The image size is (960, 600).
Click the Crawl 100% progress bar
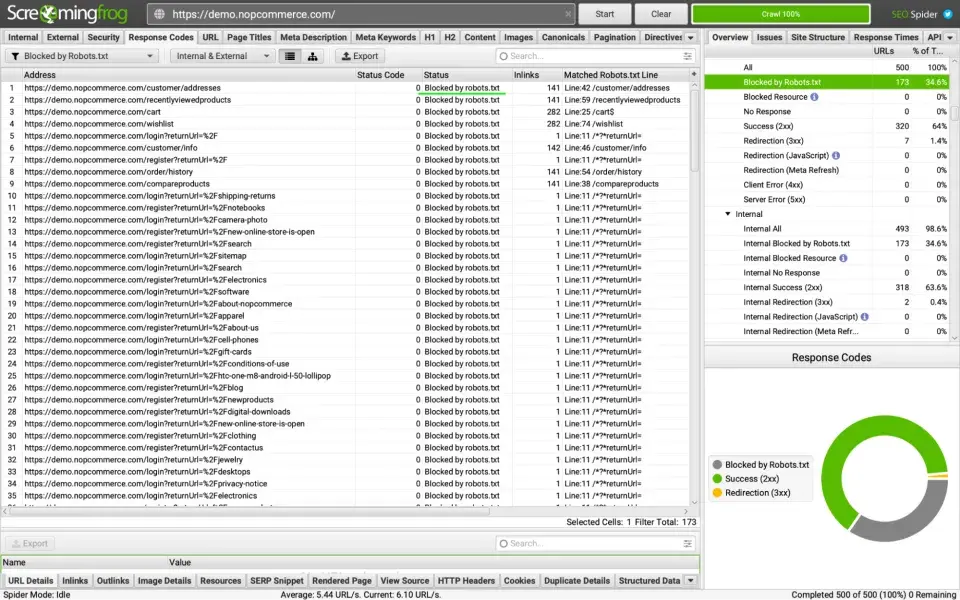pyautogui.click(x=781, y=14)
